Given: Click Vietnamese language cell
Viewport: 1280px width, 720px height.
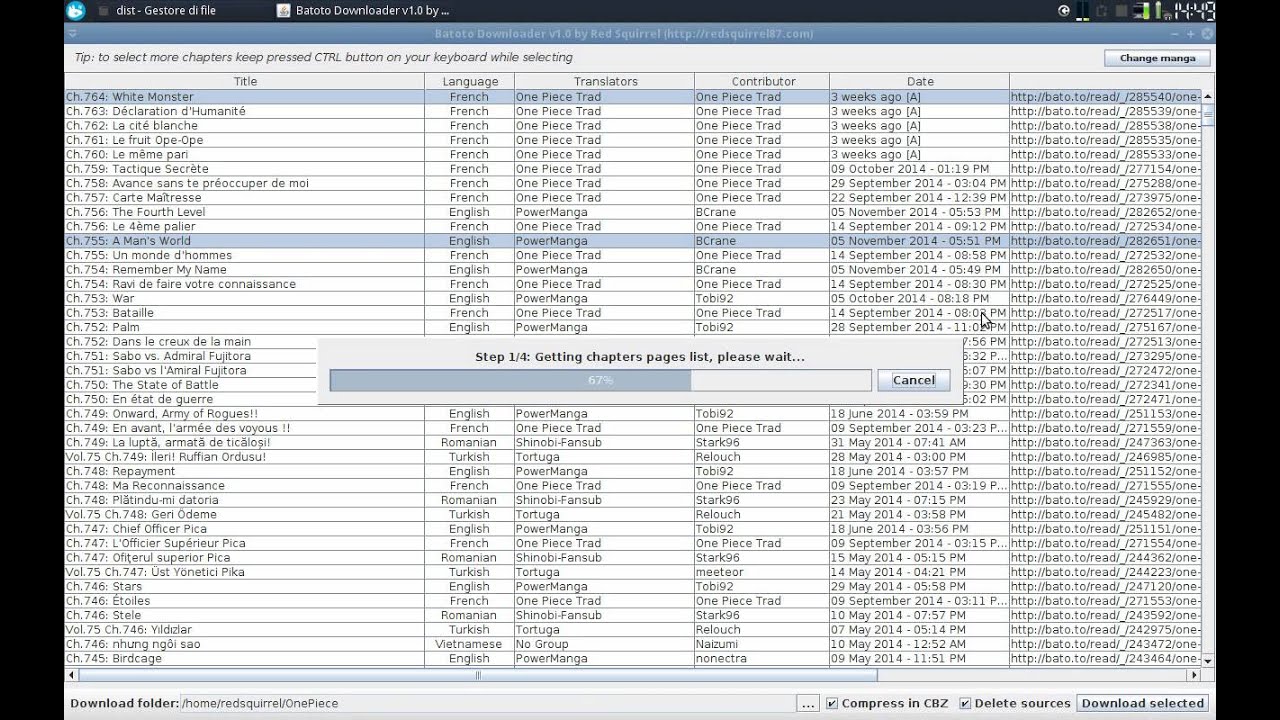Looking at the screenshot, I should [x=469, y=644].
